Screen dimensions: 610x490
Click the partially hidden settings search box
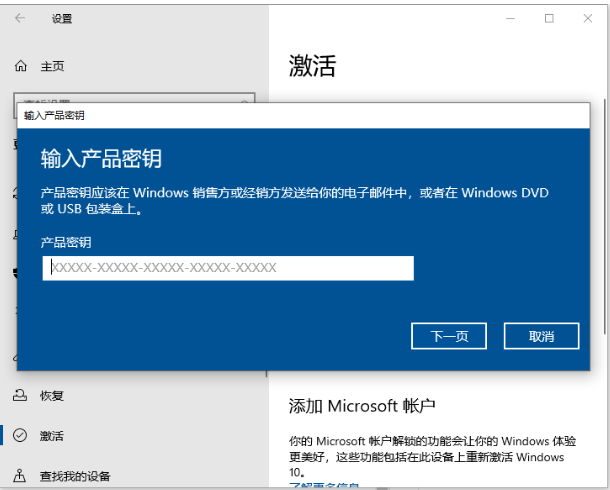point(135,99)
